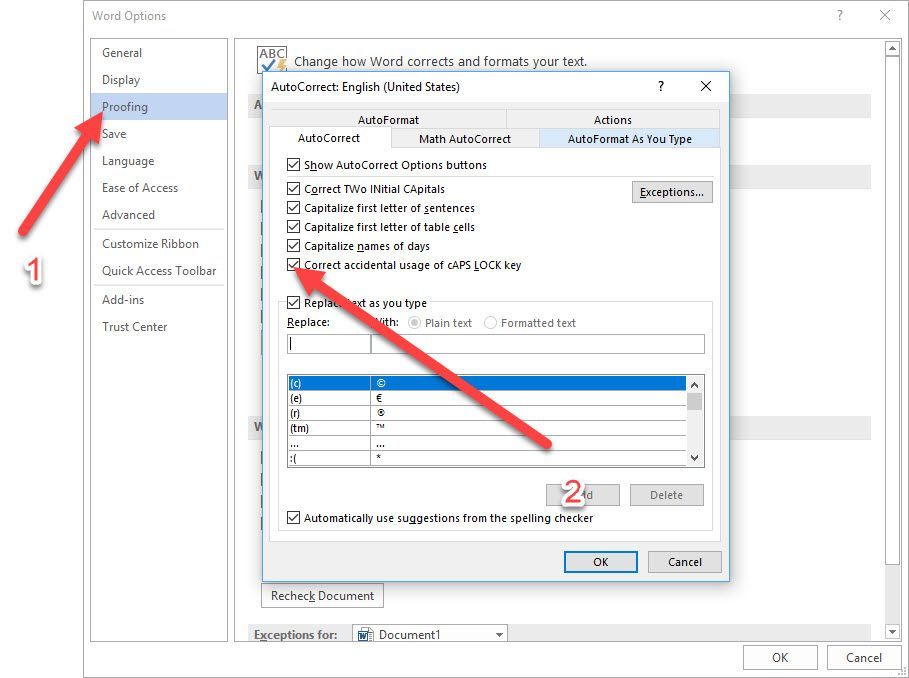
Task: Click the replacement list scroll up arrow
Action: 695,384
